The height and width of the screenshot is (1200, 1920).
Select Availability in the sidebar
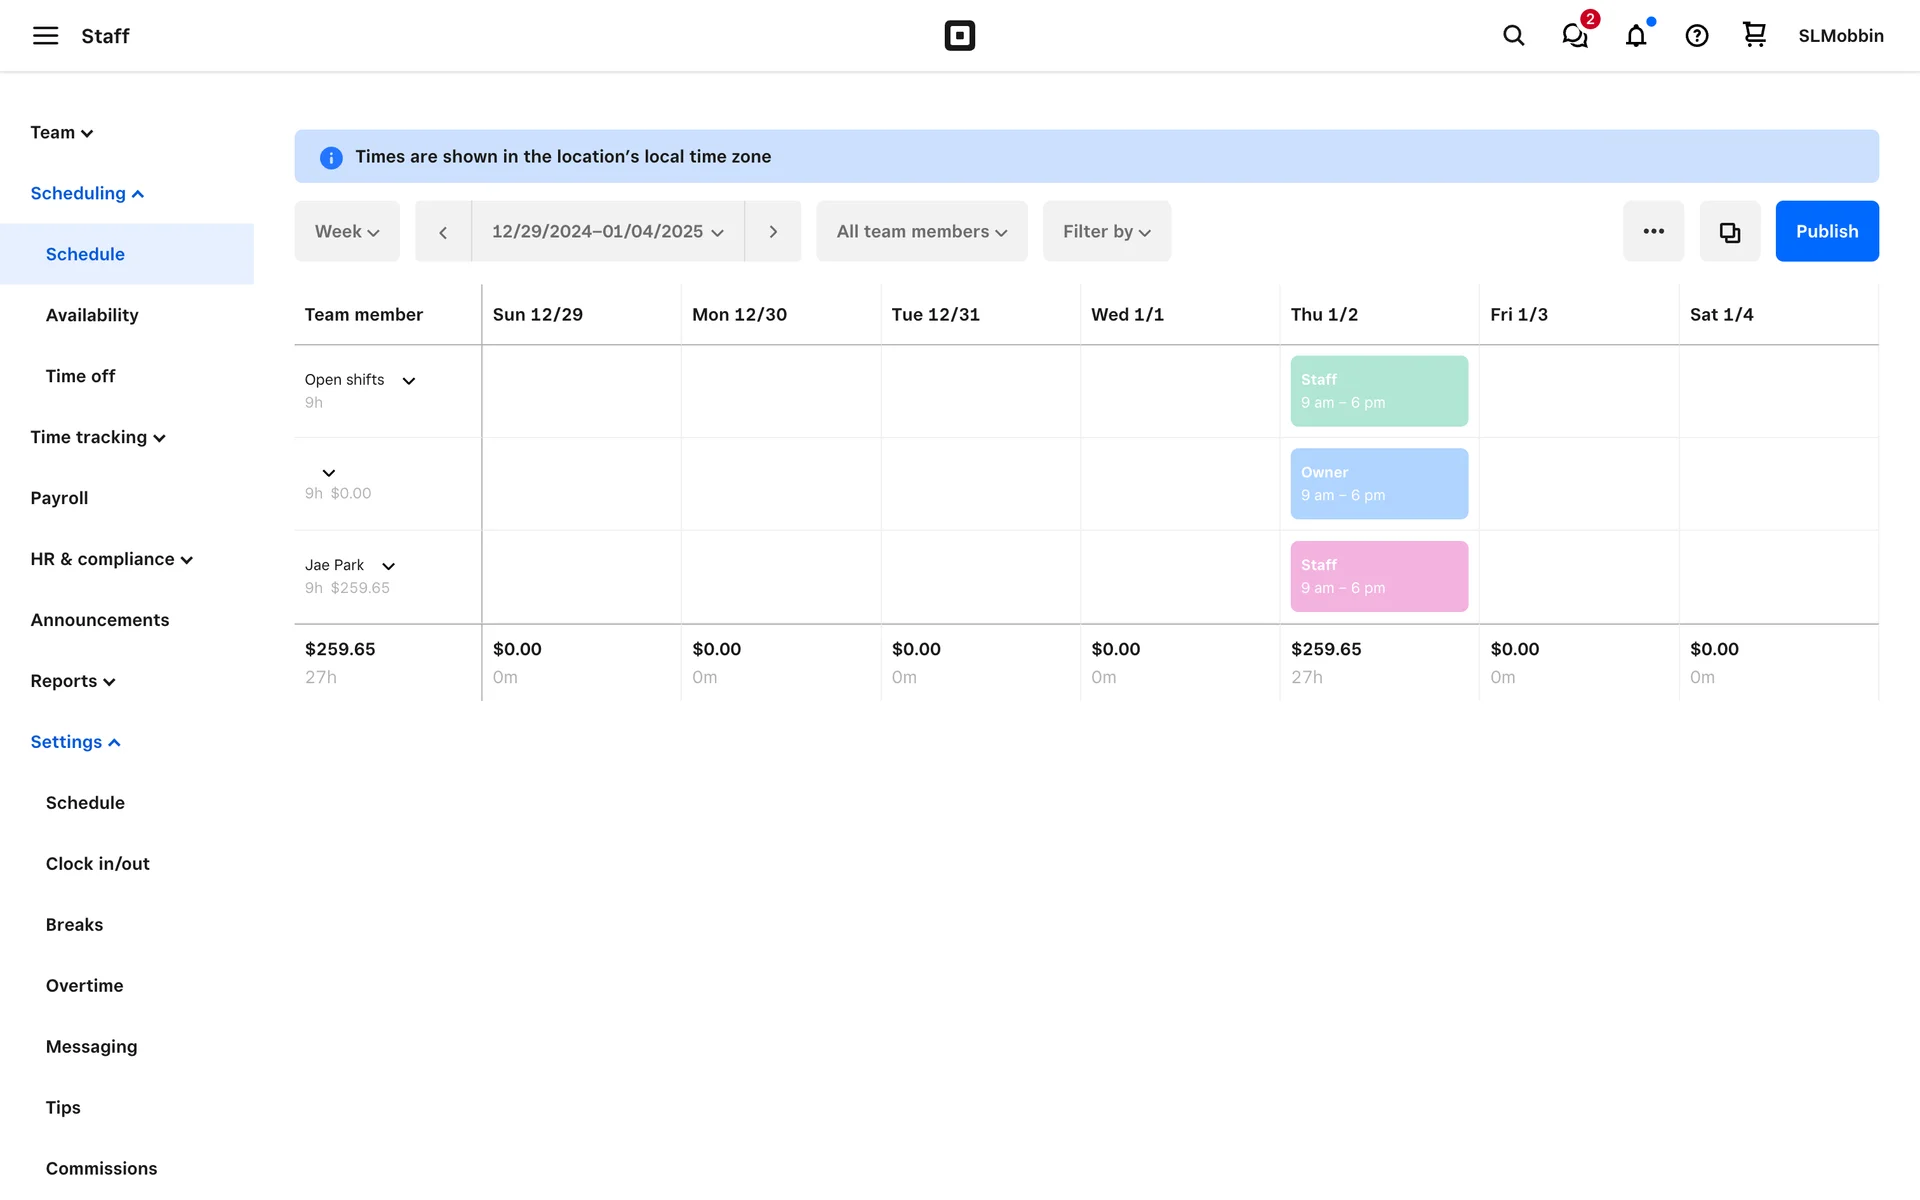92,315
